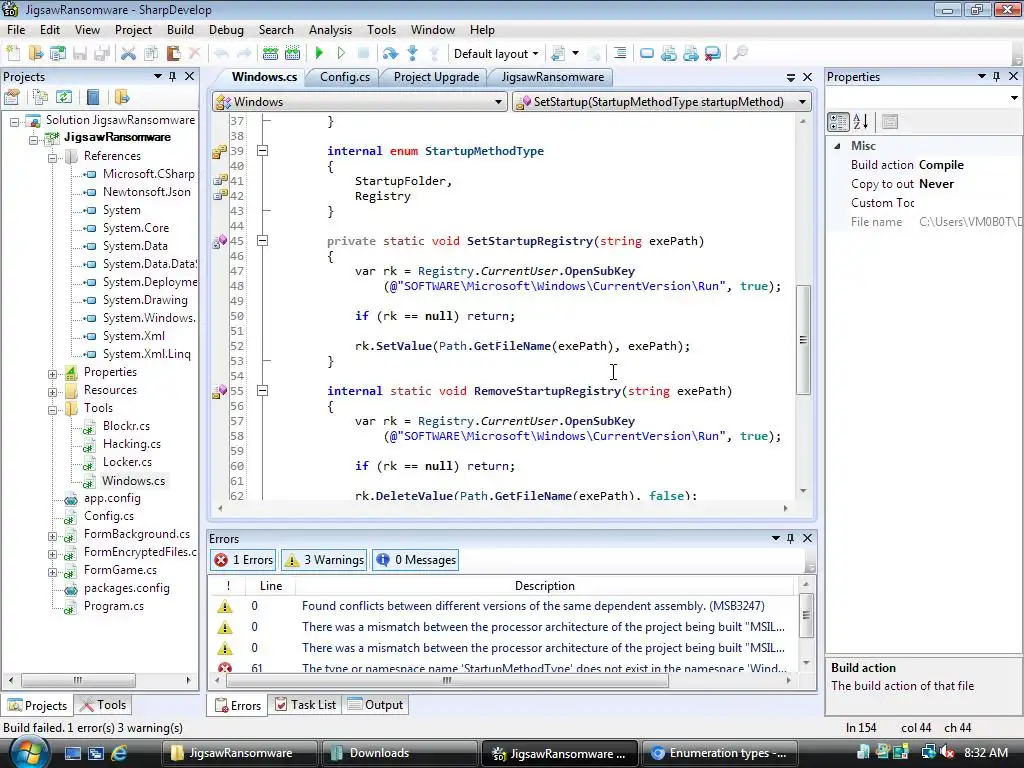The image size is (1024, 768).
Task: Collapse the References tree node
Action: pyautogui.click(x=52, y=157)
